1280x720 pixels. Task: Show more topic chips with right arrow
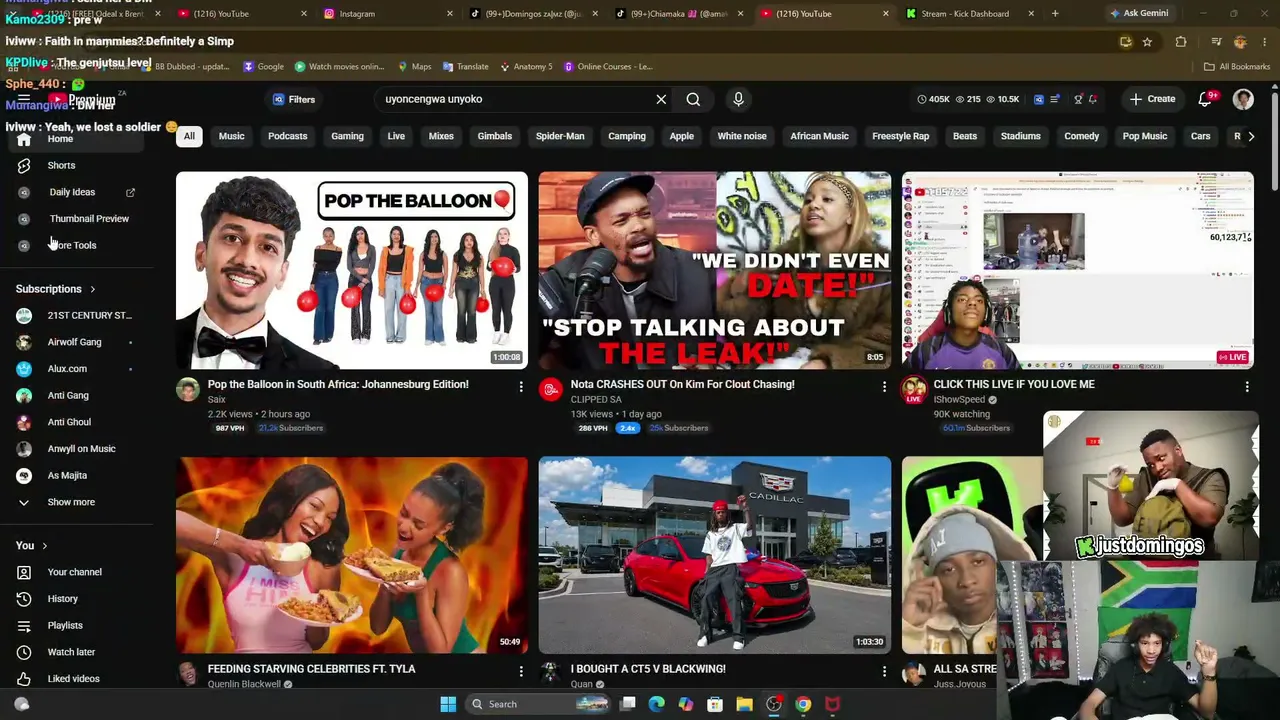(x=1251, y=136)
